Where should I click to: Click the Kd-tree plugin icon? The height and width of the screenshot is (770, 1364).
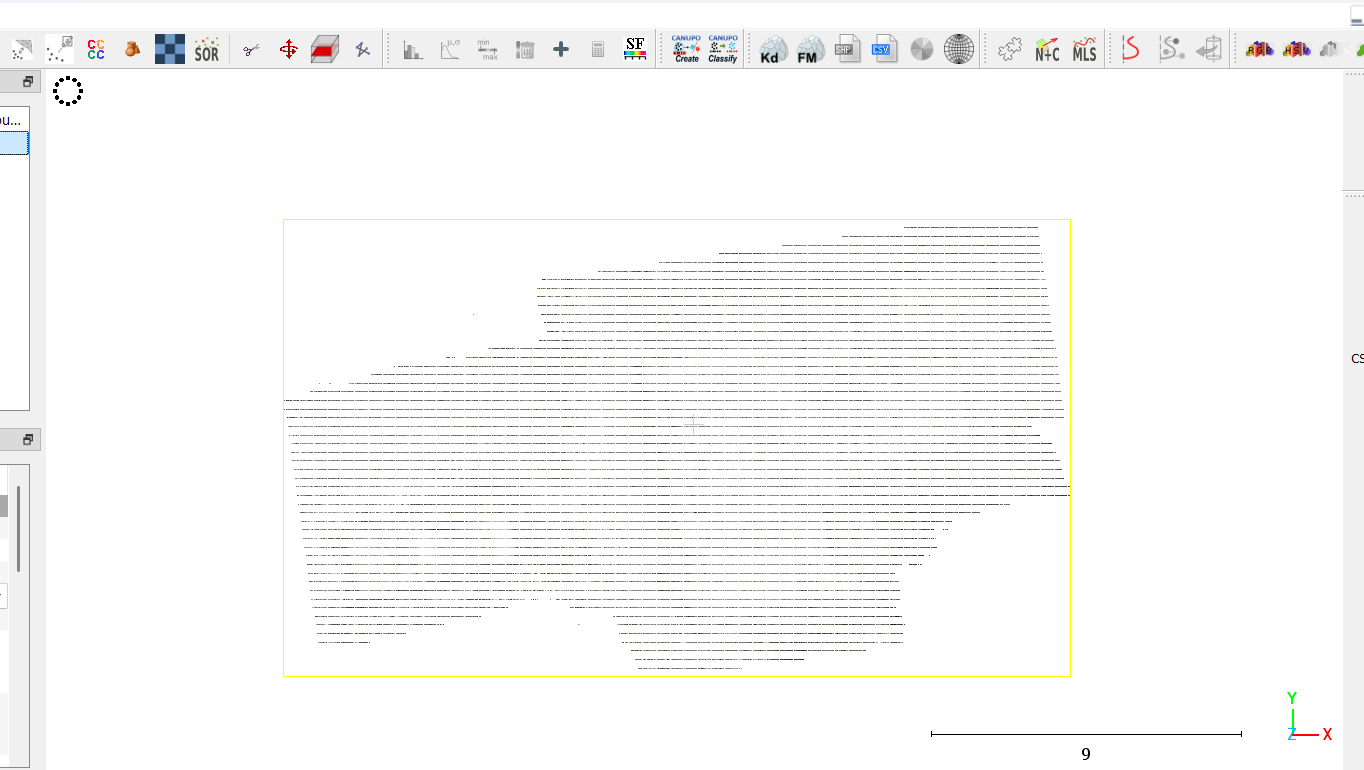click(773, 49)
